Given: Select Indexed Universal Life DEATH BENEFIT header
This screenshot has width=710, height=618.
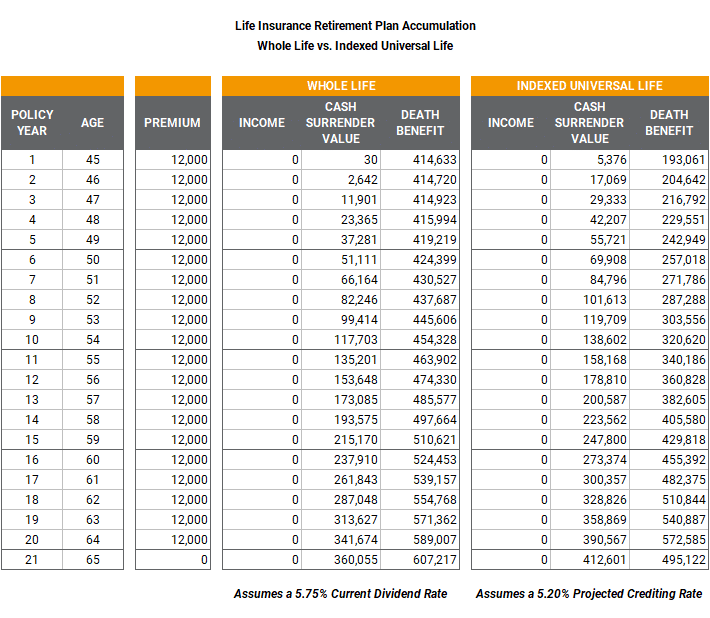Looking at the screenshot, I should tap(669, 123).
